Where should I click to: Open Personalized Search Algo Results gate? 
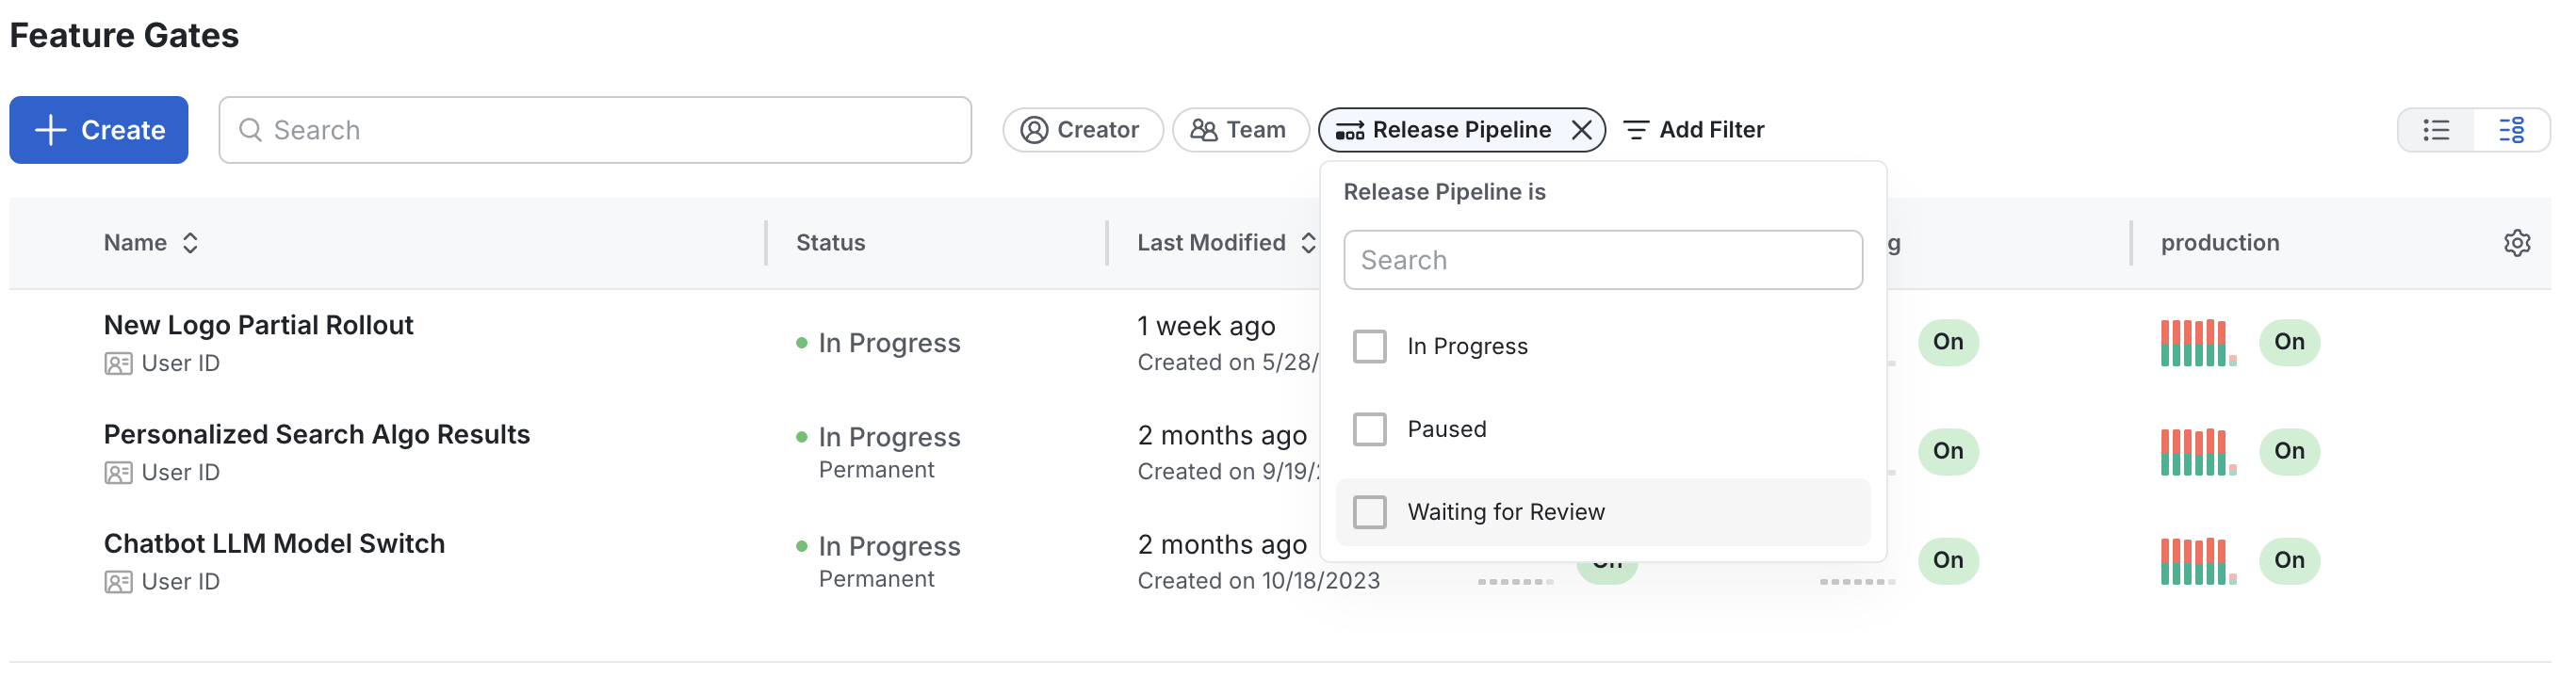317,434
